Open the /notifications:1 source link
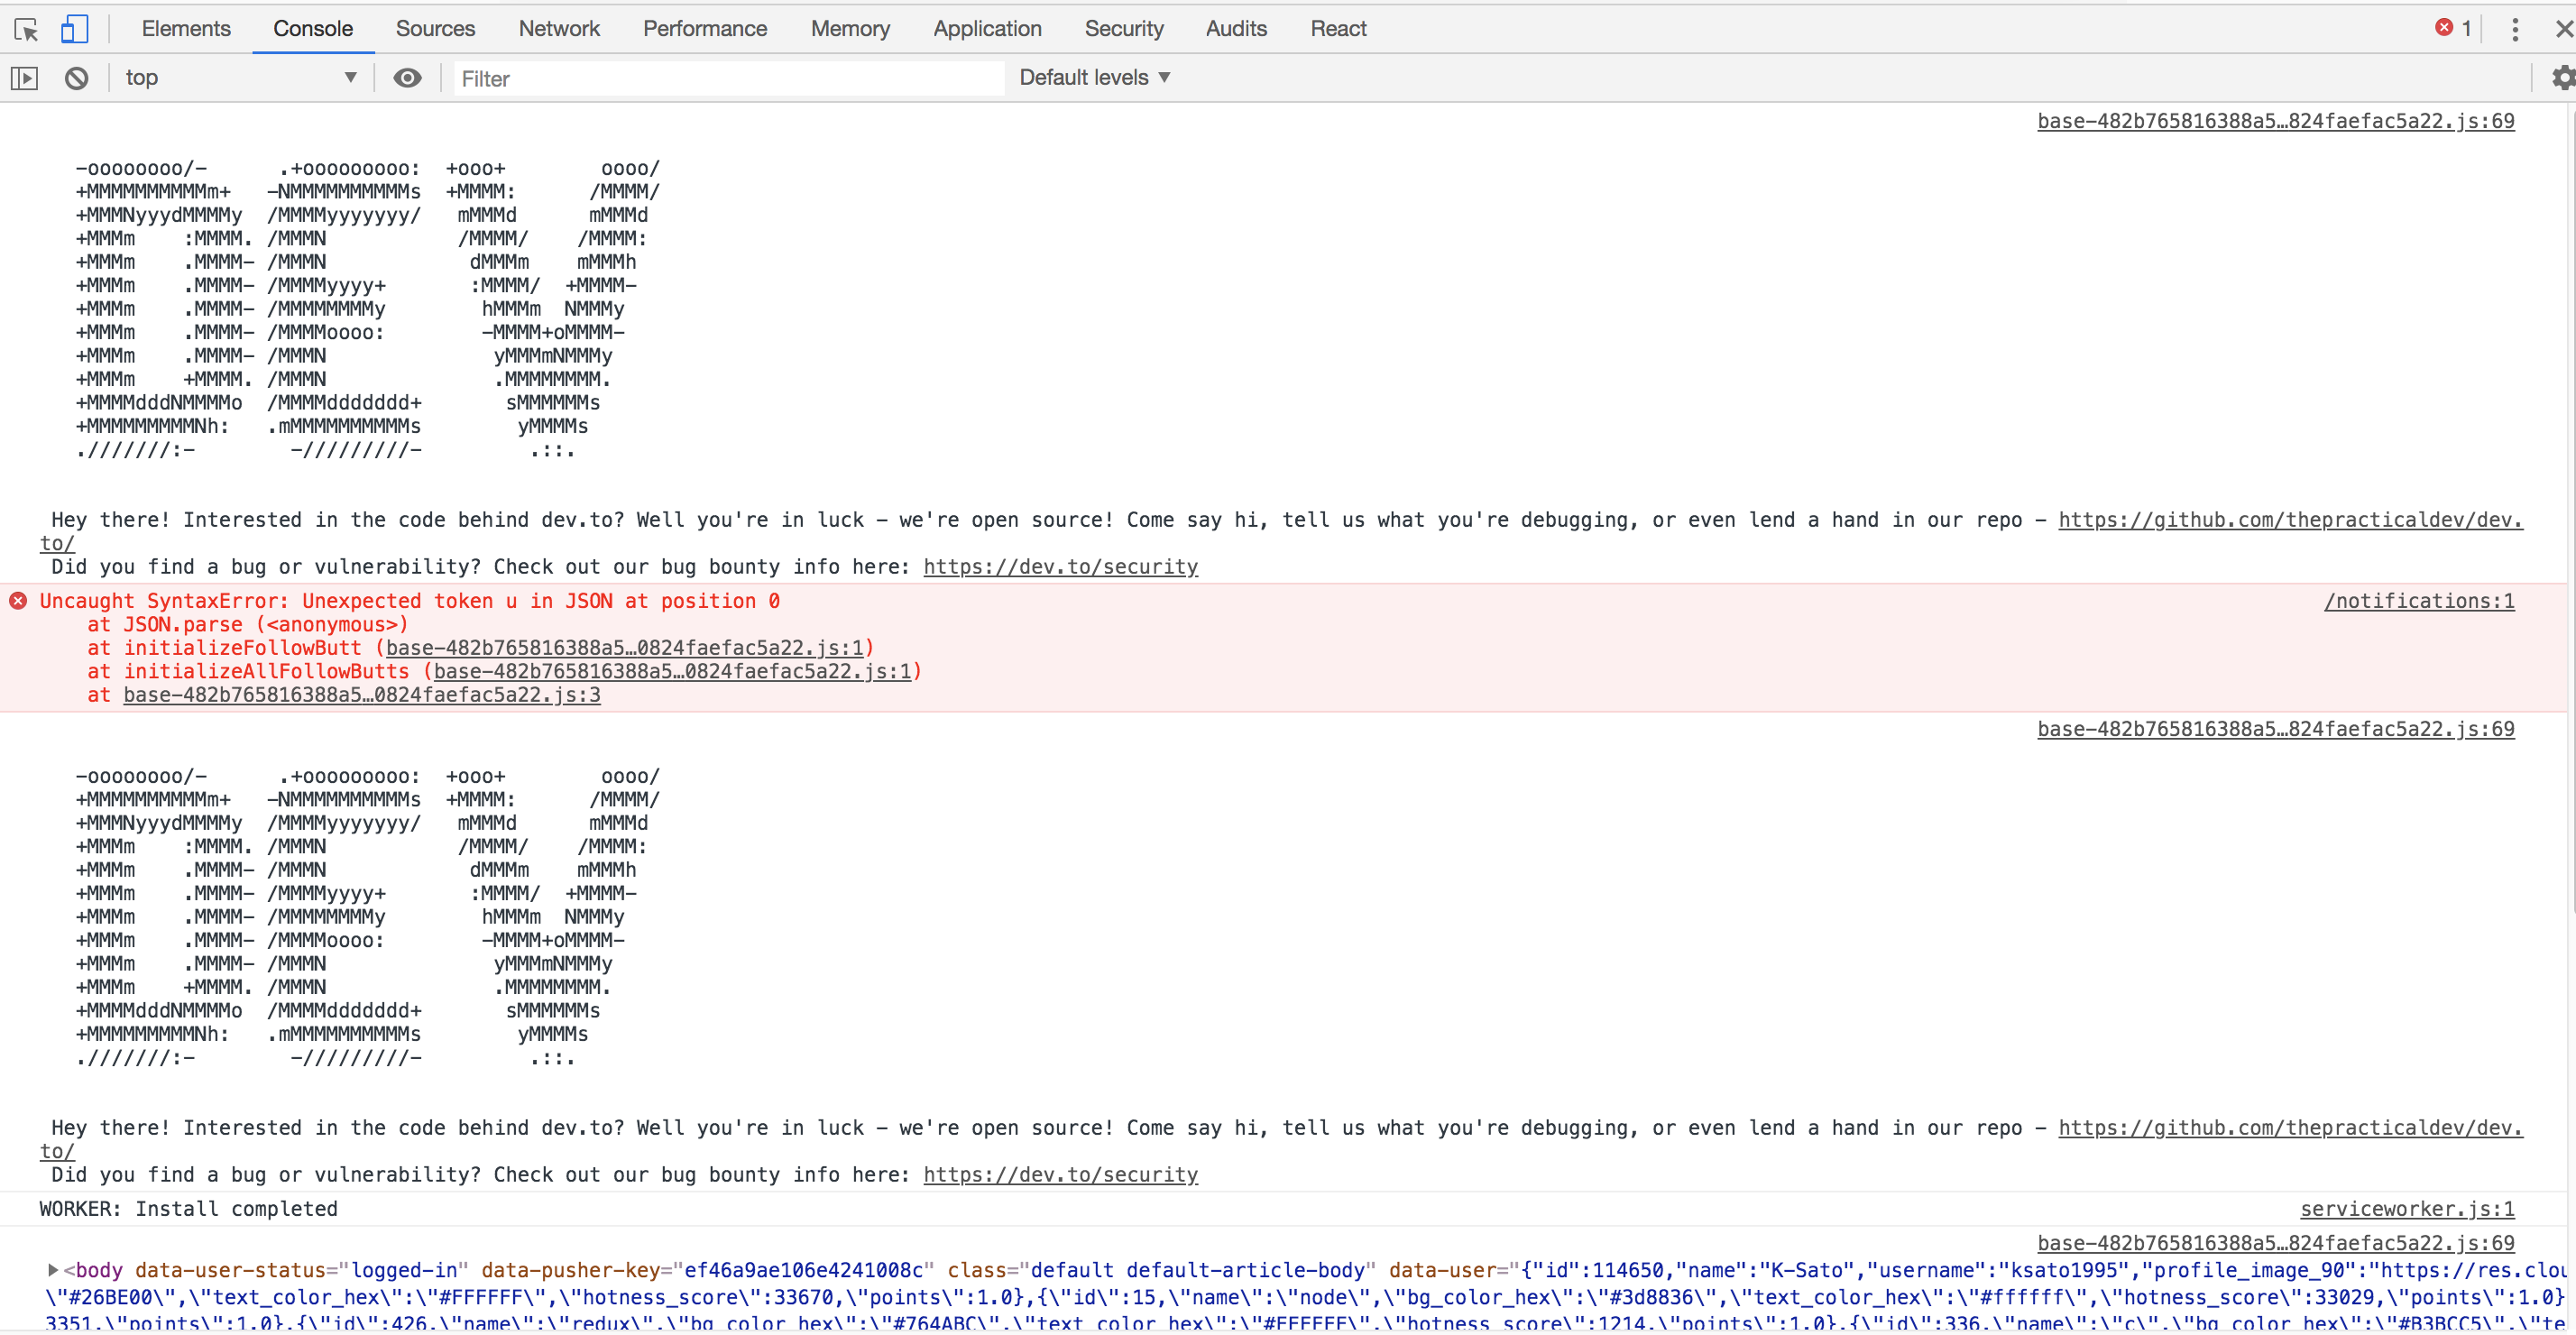 tap(2418, 601)
